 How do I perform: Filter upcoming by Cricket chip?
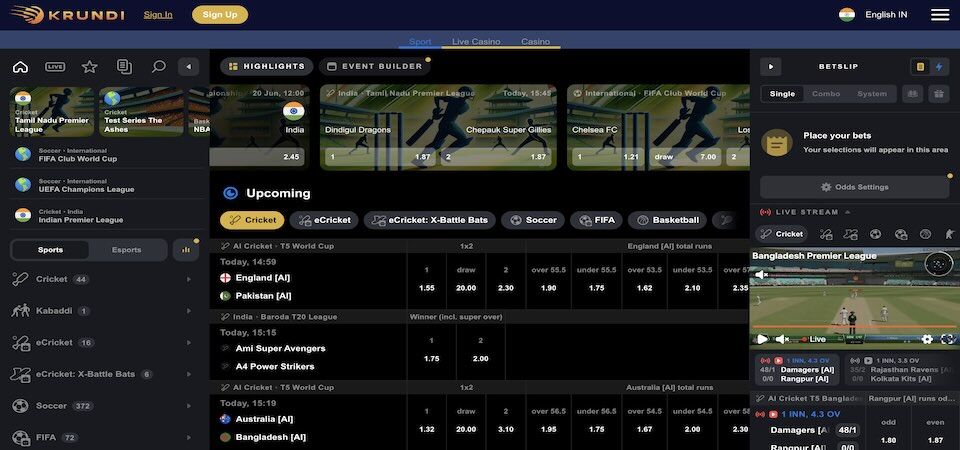click(252, 220)
